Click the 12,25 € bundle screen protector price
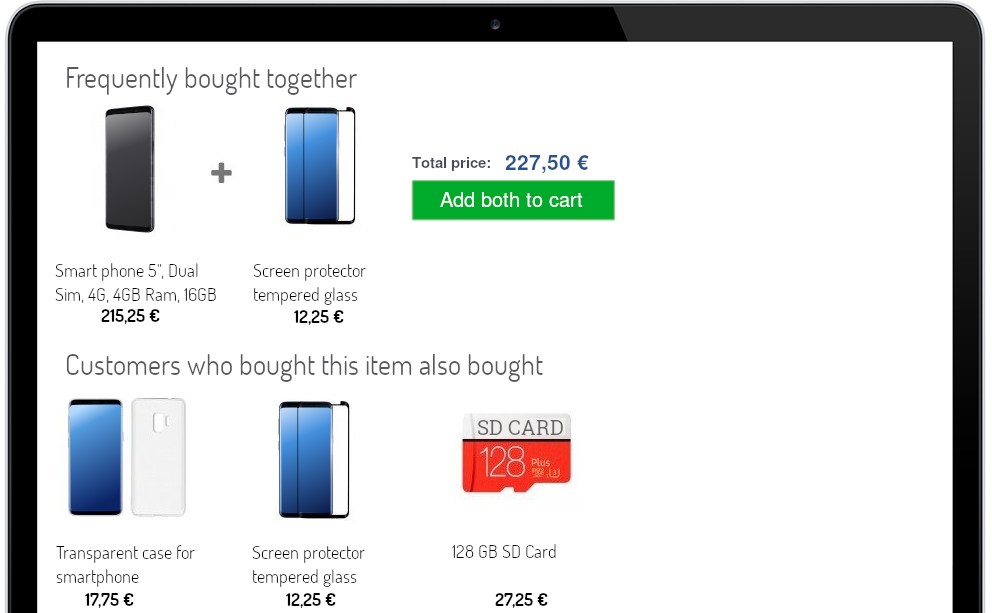This screenshot has width=992, height=613. click(x=318, y=317)
